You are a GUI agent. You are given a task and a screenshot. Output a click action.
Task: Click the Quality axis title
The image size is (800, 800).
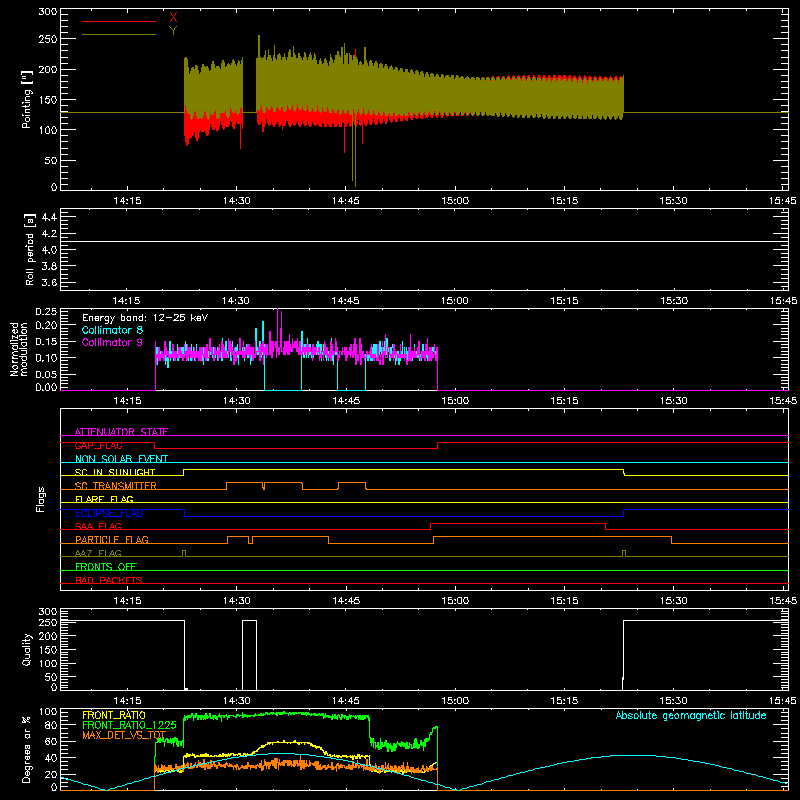point(27,649)
